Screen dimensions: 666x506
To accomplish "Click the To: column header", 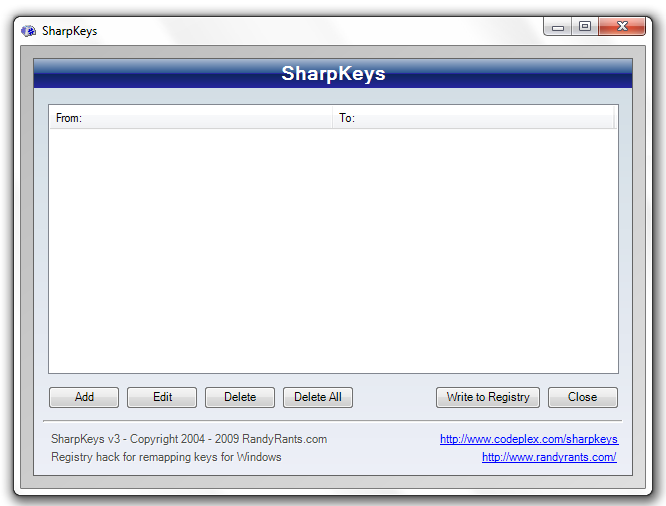I will (473, 118).
